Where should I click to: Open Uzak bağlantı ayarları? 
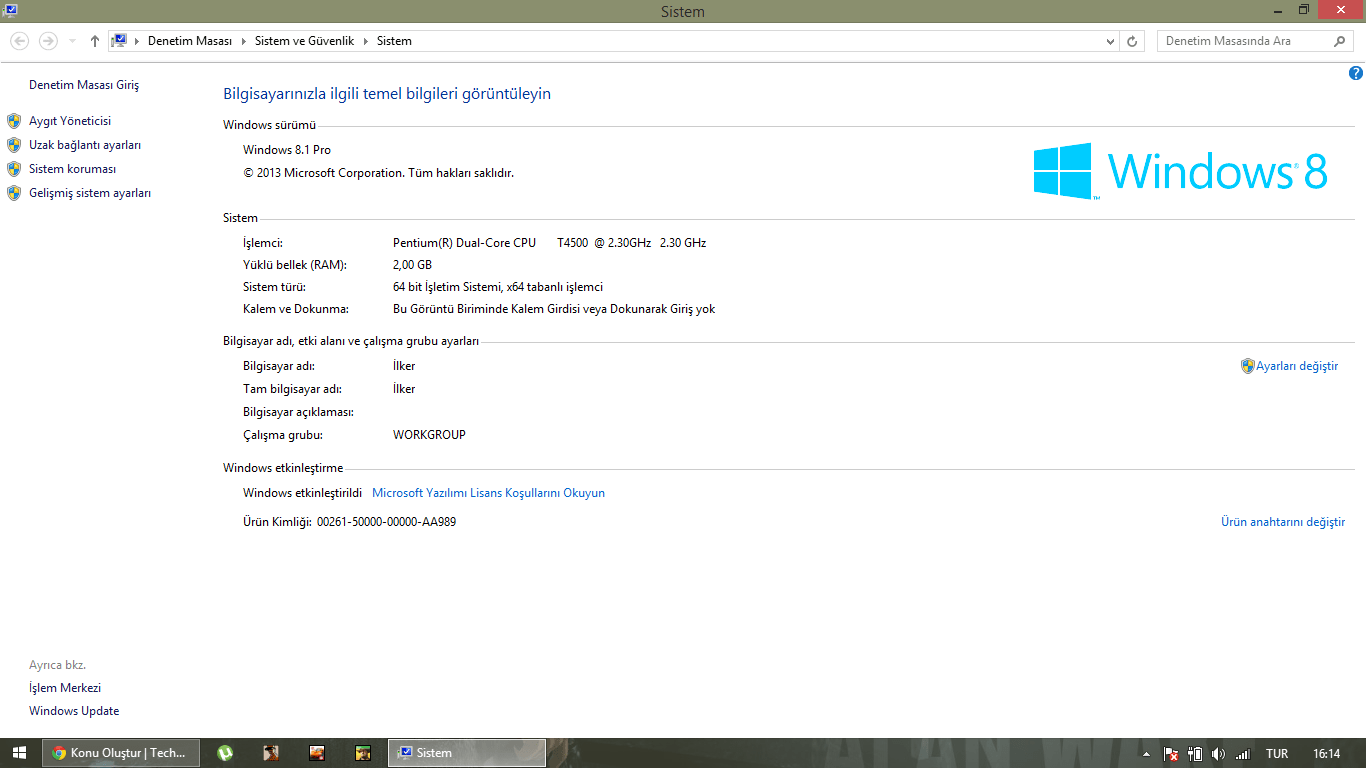pyautogui.click(x=85, y=145)
